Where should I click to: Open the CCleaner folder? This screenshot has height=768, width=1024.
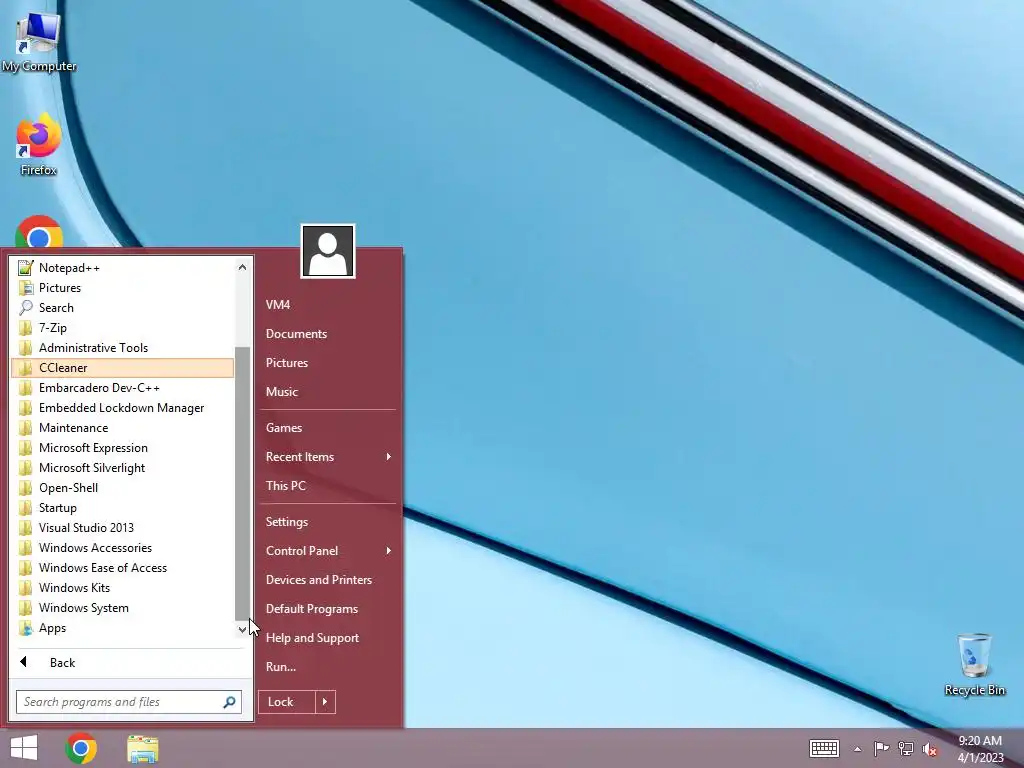point(123,368)
